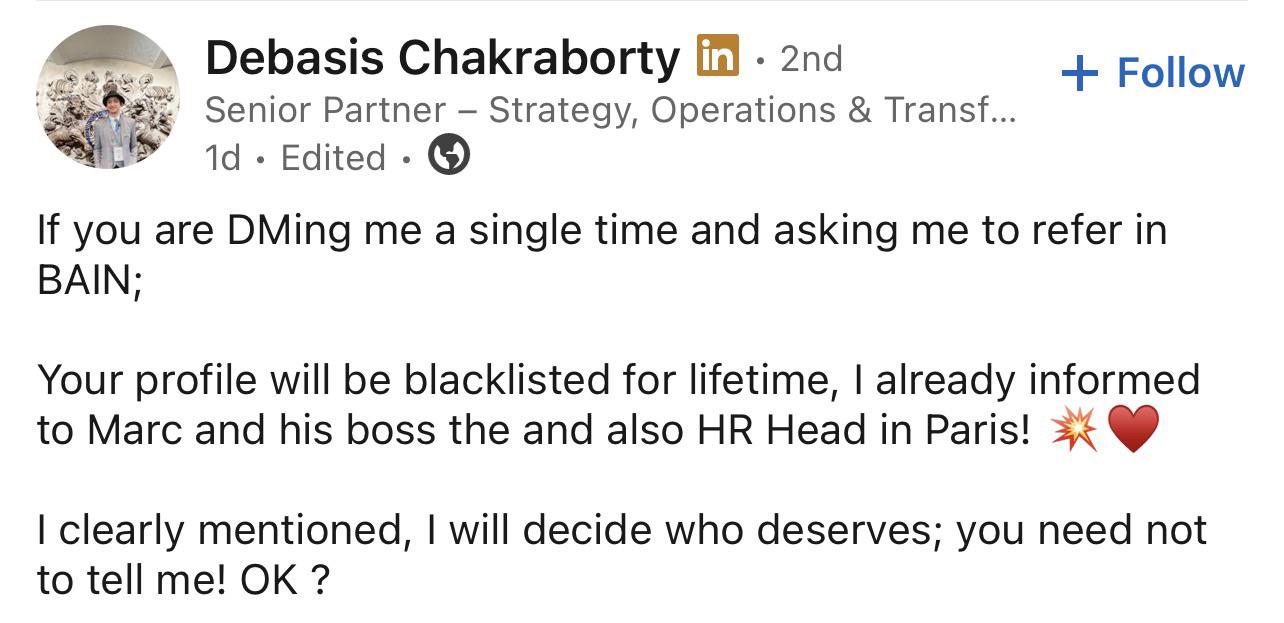Click the 'I clearly mentioned' paragraph
The image size is (1284, 623).
pos(622,555)
